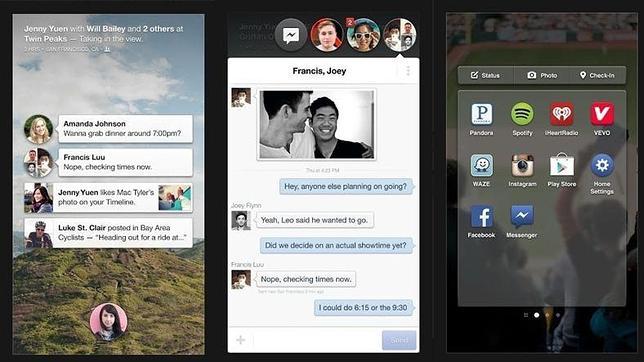Post a Status update
The width and height of the screenshot is (644, 362).
(485, 75)
